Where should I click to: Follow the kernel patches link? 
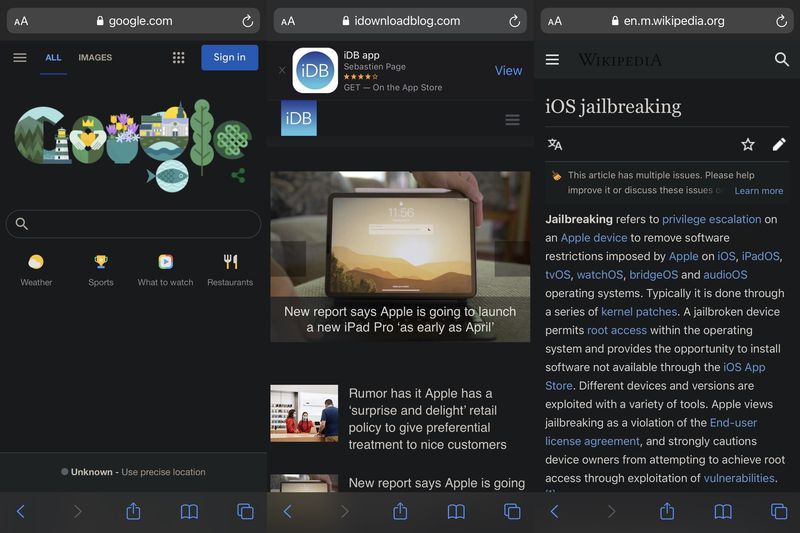(639, 312)
